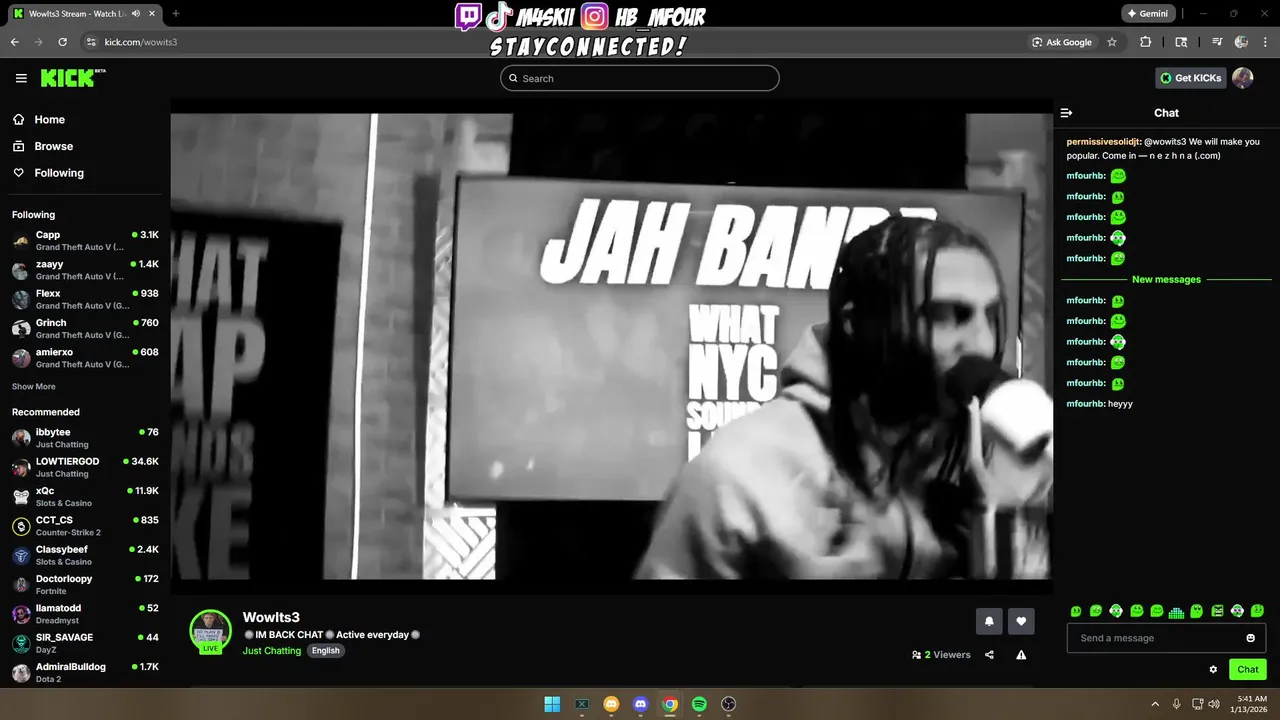
Task: Open recommended channel AdmiralBulldog
Action: 85,672
